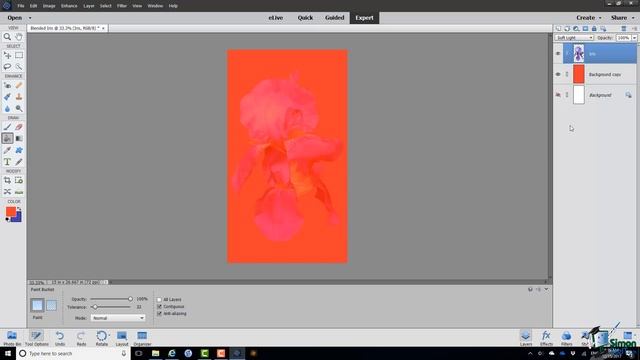Select the Crop tool
Image resolution: width=640 pixels, height=360 pixels.
point(7,180)
